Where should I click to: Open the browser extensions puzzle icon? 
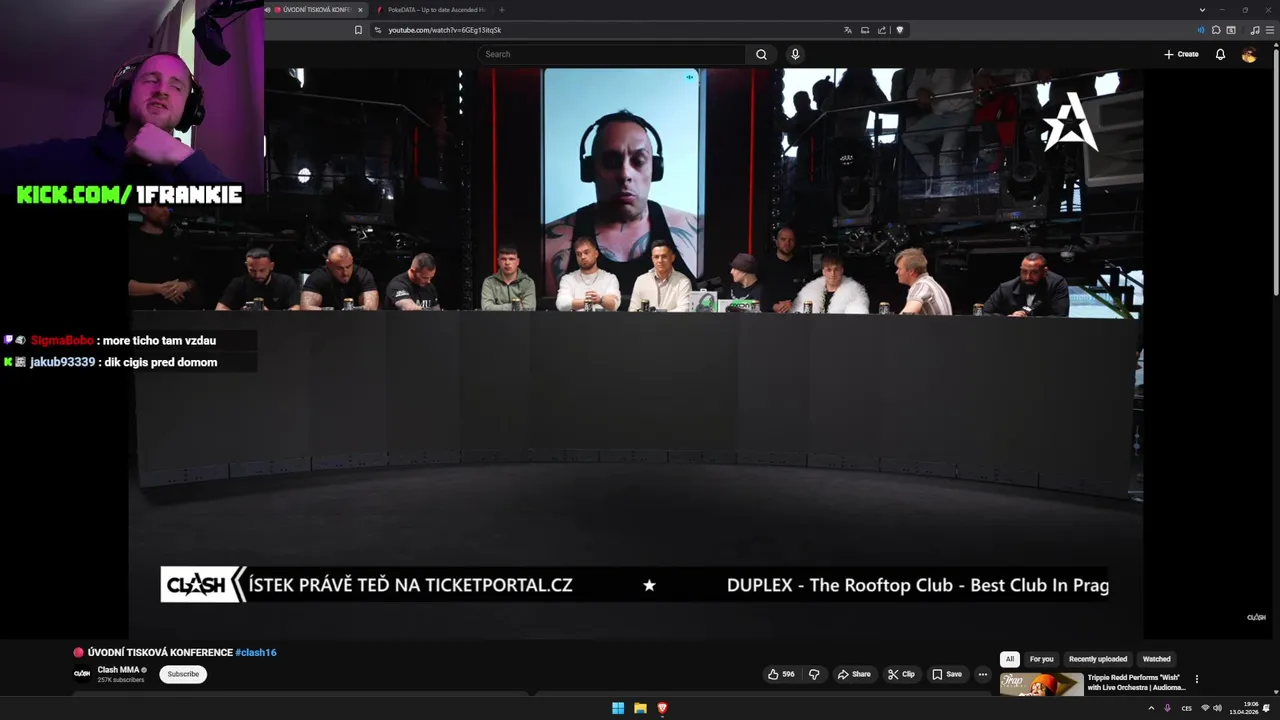[x=1216, y=30]
